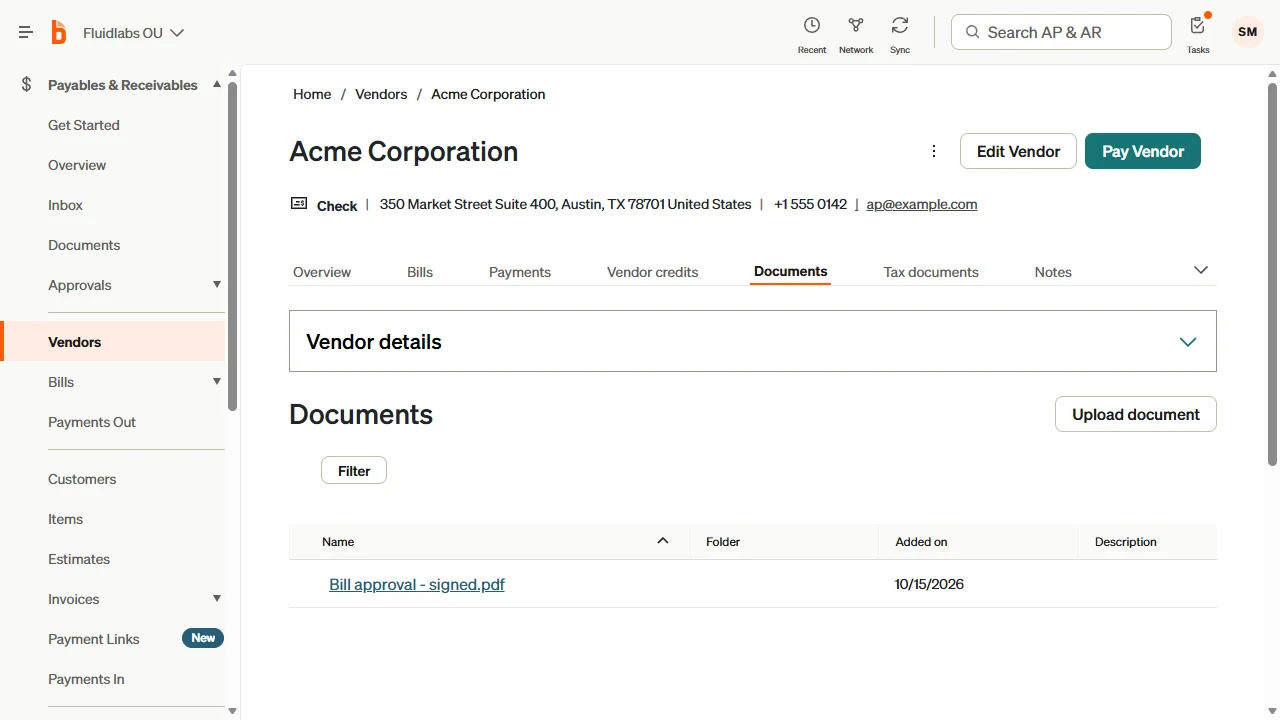Click the Edit Vendor button
This screenshot has width=1280, height=720.
point(1018,151)
